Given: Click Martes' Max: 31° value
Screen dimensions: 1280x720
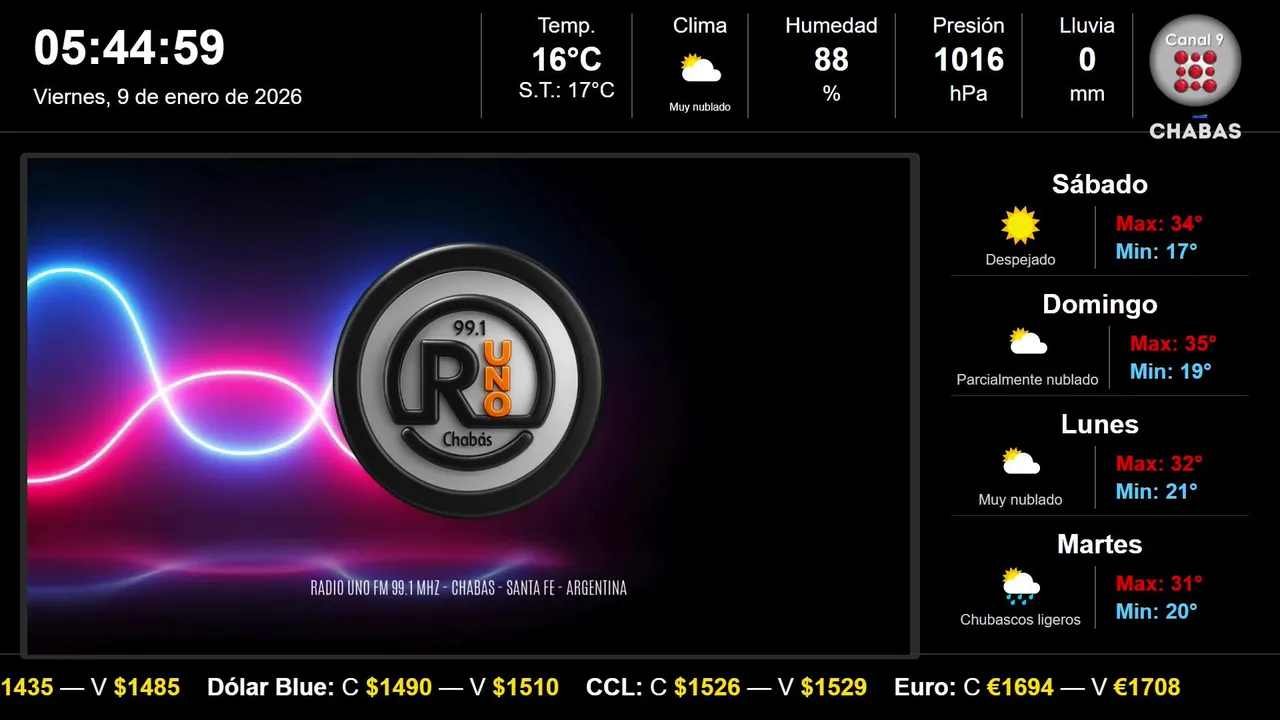Looking at the screenshot, I should (x=1159, y=583).
